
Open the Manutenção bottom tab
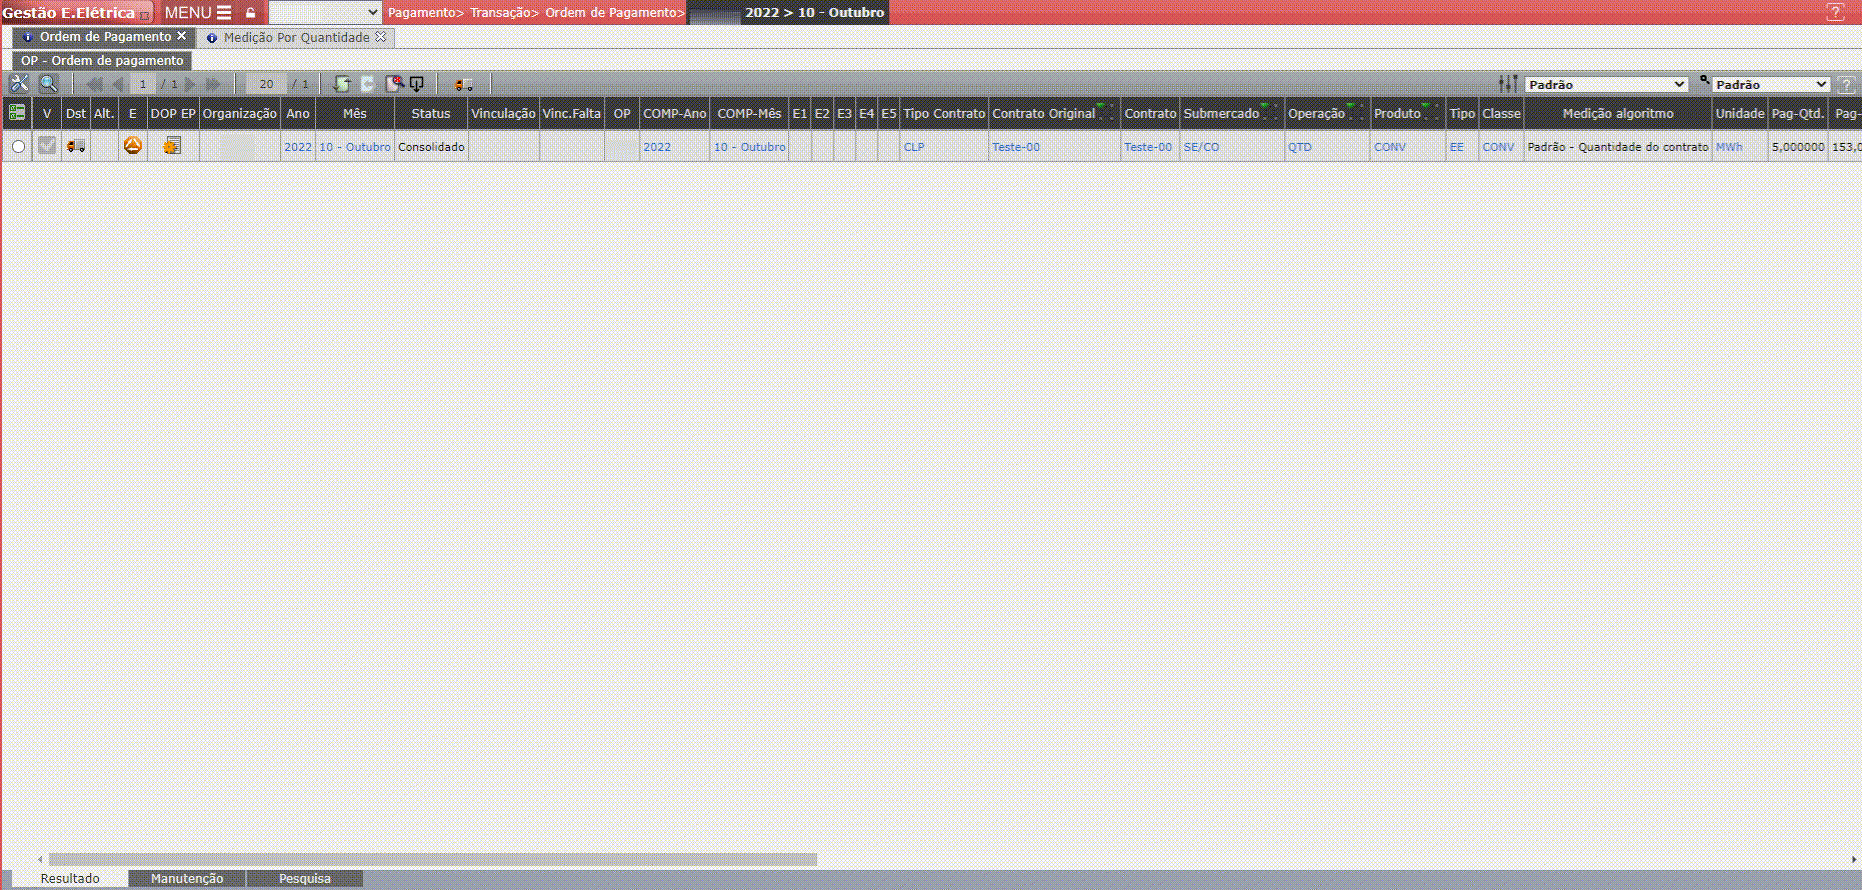coord(187,878)
